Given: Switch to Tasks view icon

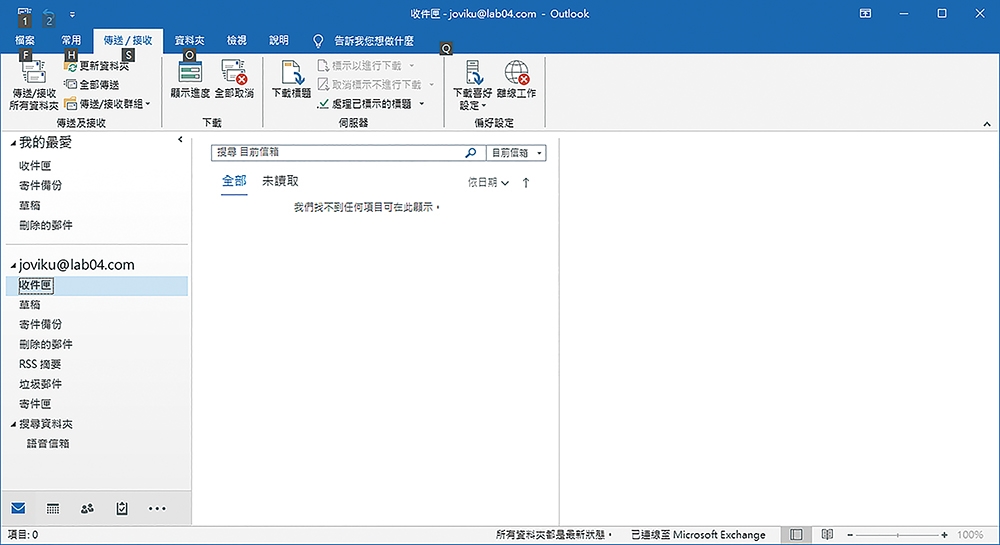Looking at the screenshot, I should pos(122,508).
